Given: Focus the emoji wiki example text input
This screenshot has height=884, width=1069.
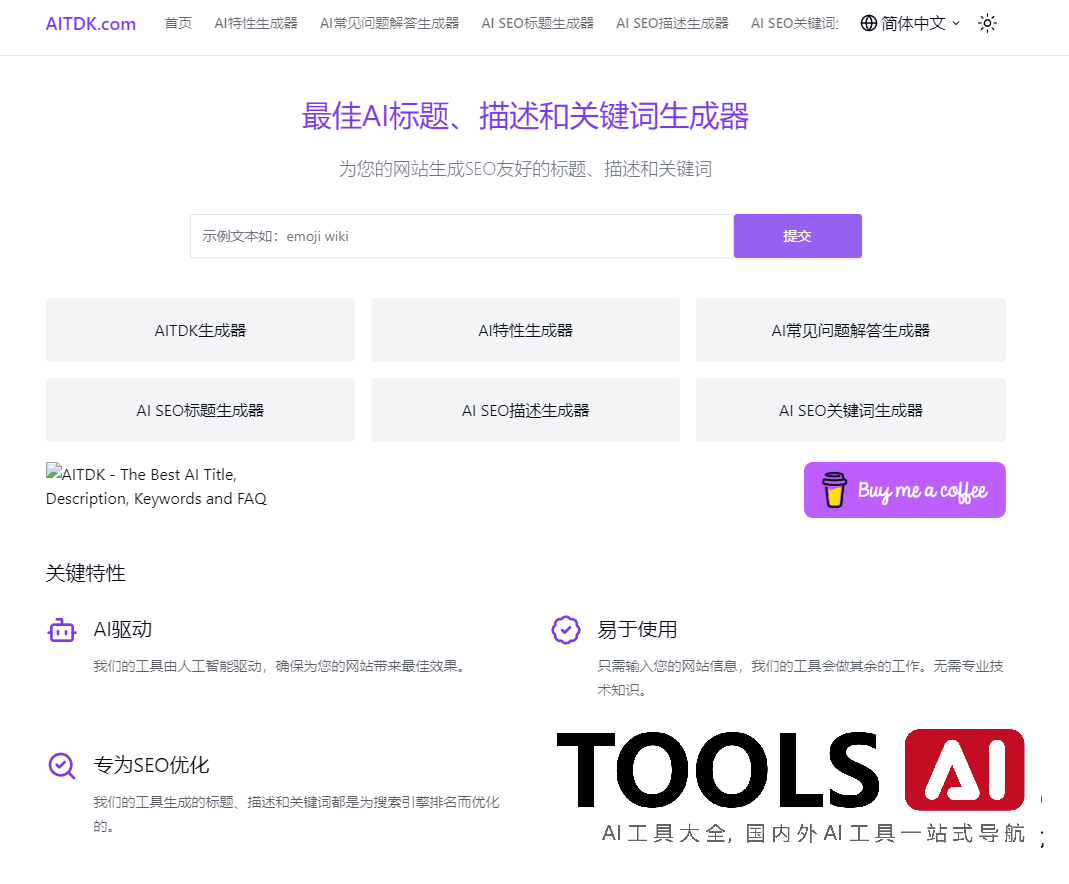Looking at the screenshot, I should click(x=461, y=236).
